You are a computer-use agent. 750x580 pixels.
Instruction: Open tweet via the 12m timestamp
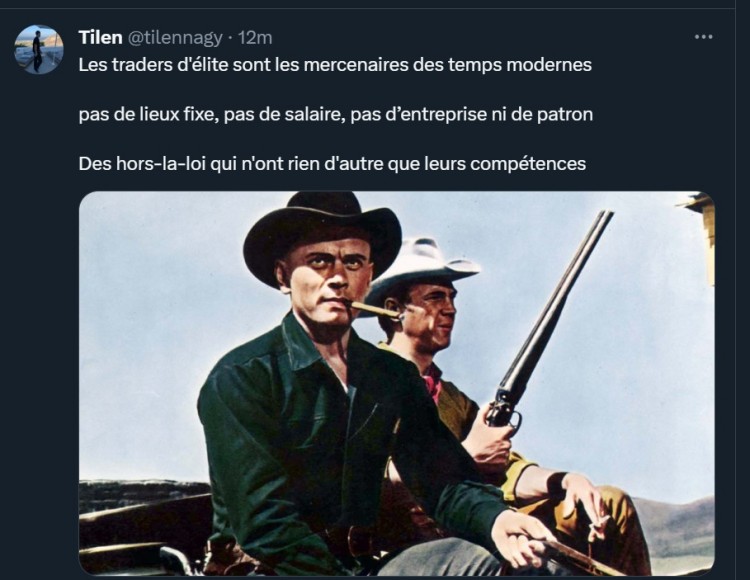255,37
